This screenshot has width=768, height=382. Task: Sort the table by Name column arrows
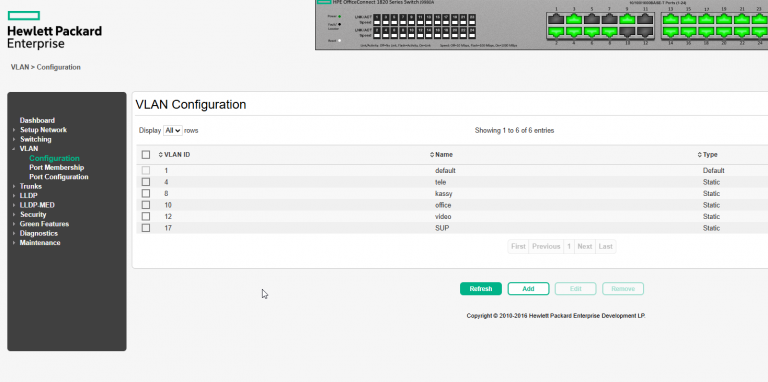(x=432, y=155)
